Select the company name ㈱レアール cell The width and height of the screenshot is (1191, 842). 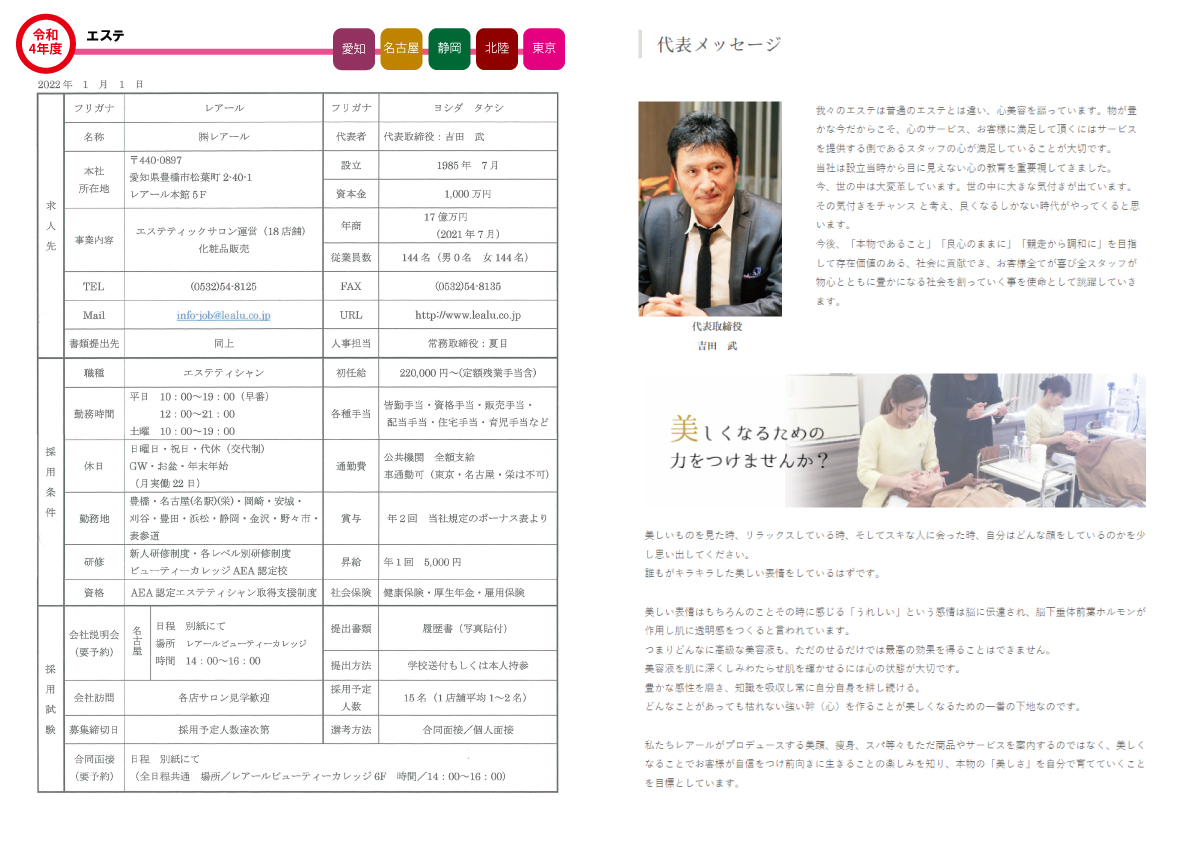pos(223,137)
